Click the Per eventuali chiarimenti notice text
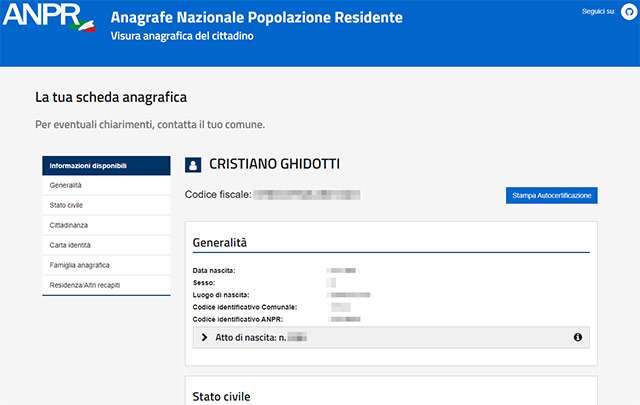The height and width of the screenshot is (405, 640). pos(150,125)
